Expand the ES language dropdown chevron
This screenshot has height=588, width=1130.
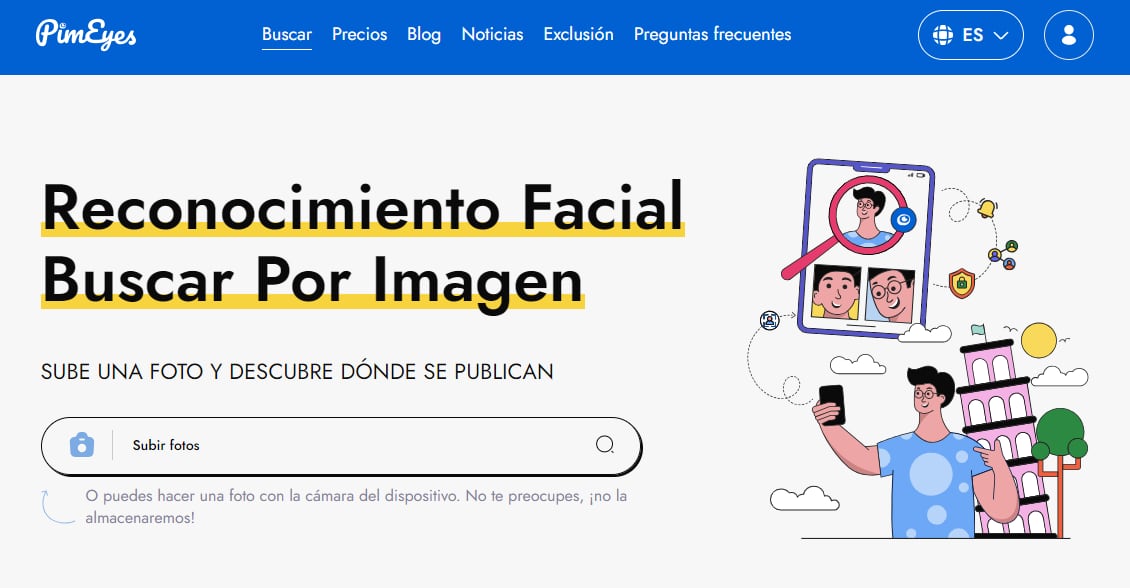(x=1002, y=35)
